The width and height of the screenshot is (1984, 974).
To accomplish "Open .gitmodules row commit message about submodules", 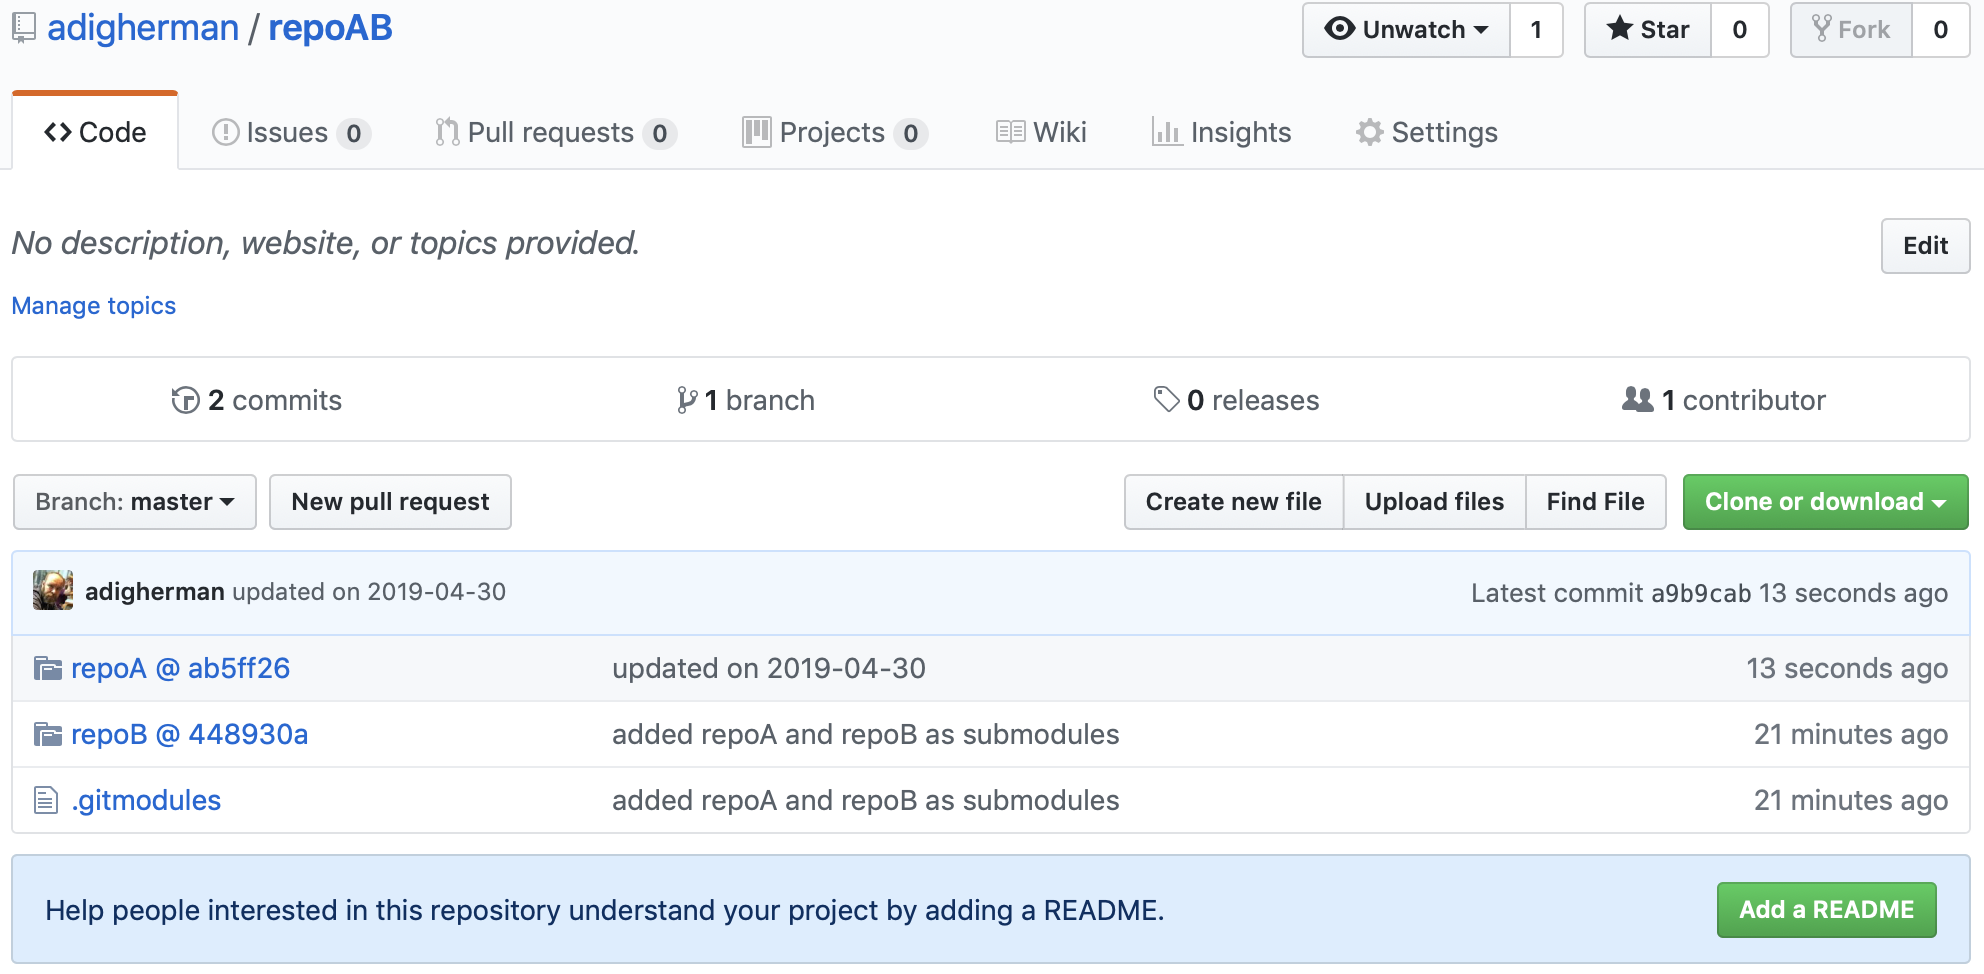I will [866, 800].
